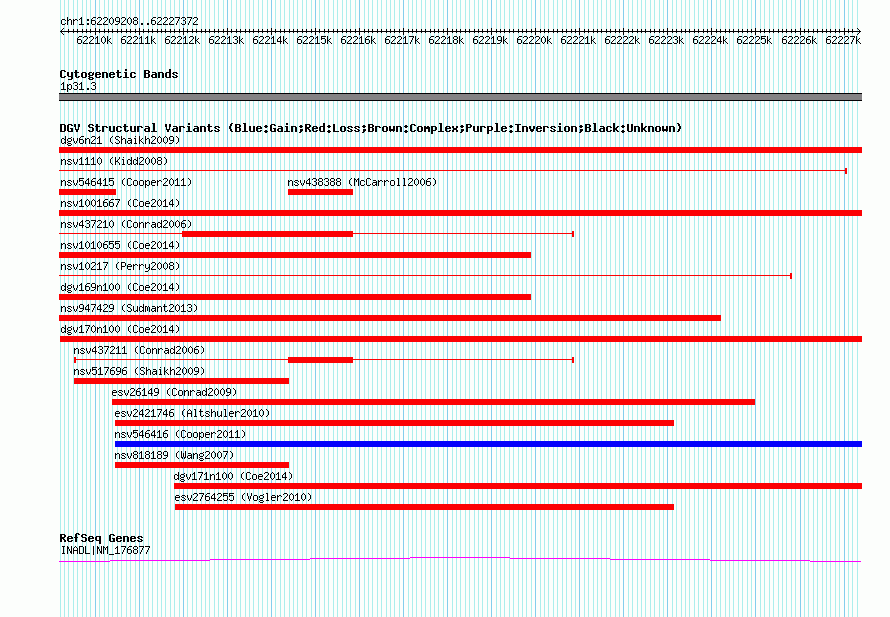
Task: Click the red bar under esv2421746
Action: [394, 423]
